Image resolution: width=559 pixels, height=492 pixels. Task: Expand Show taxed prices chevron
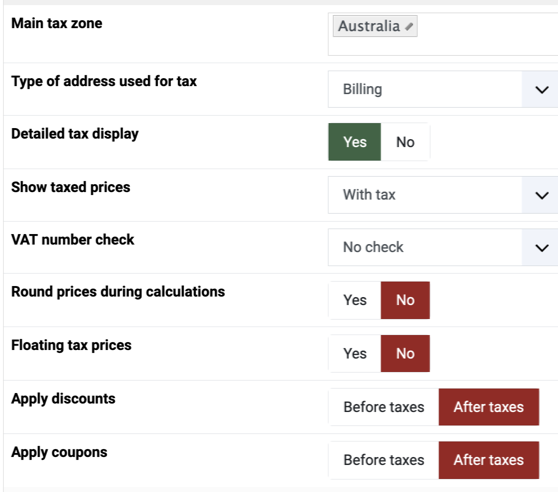click(x=542, y=195)
